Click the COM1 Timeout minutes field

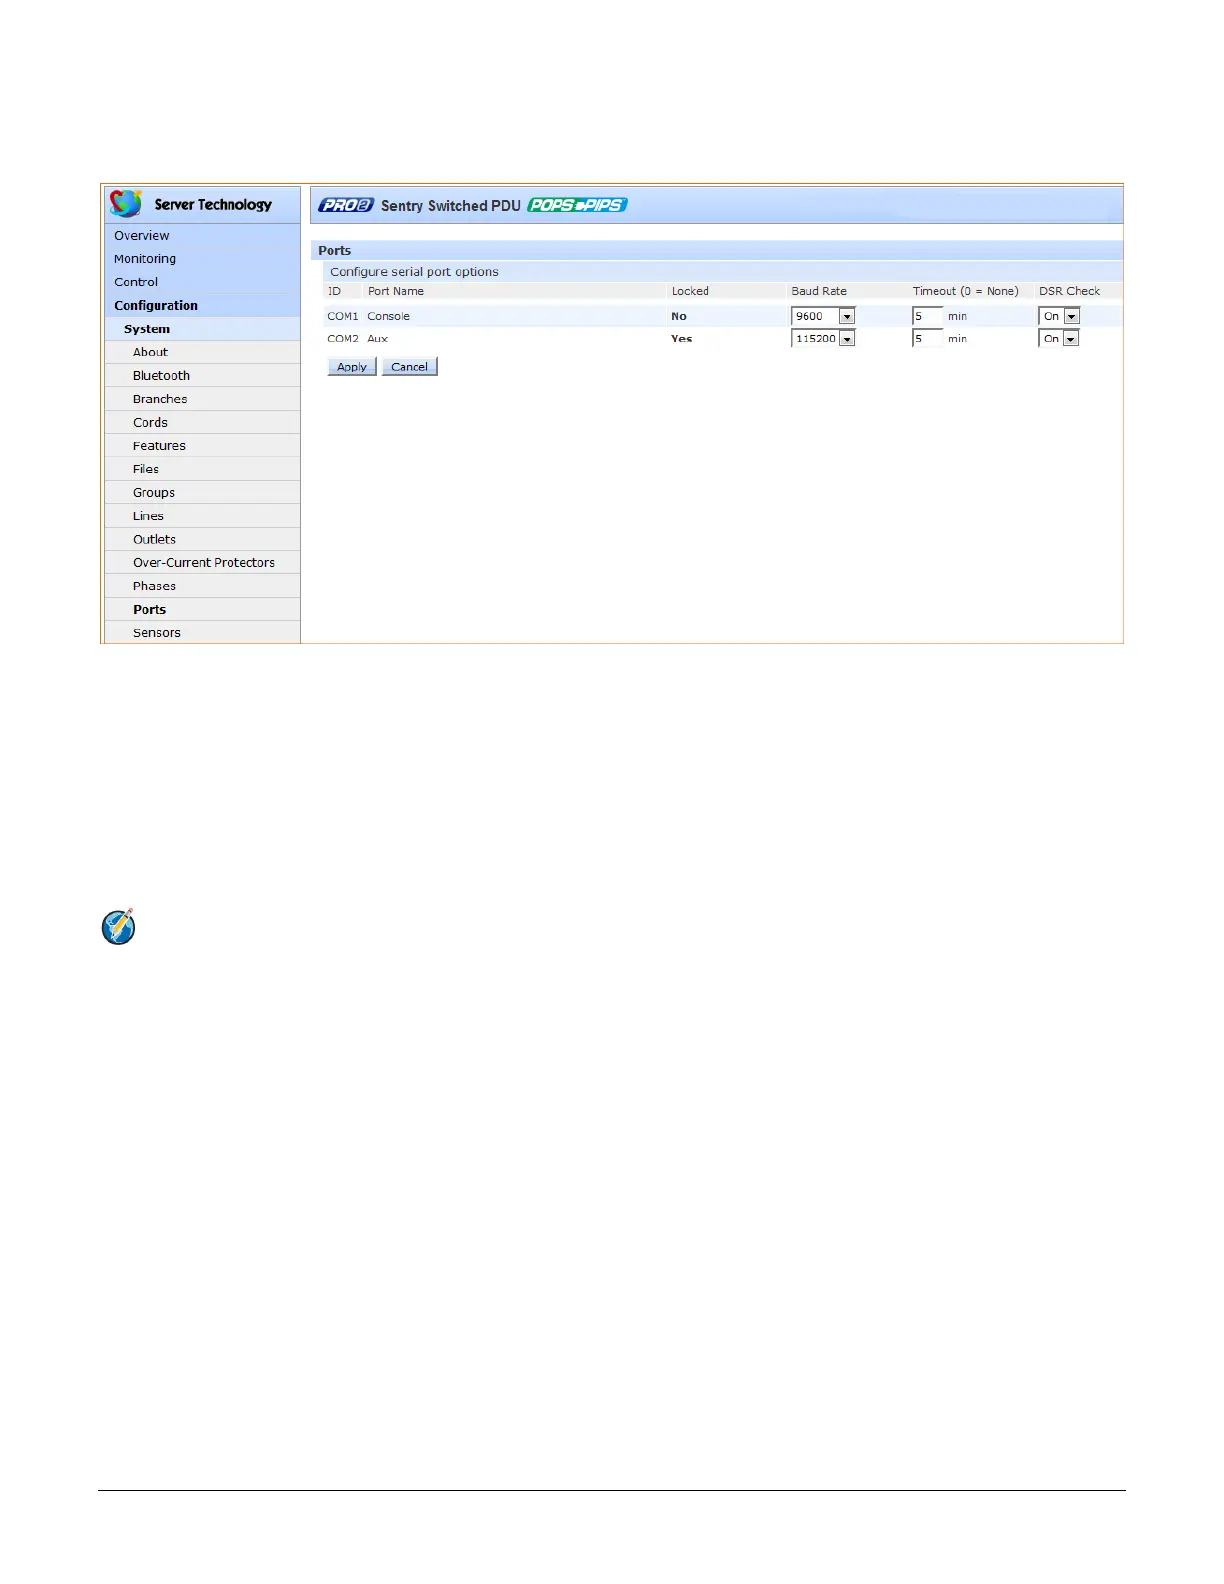[x=927, y=316]
